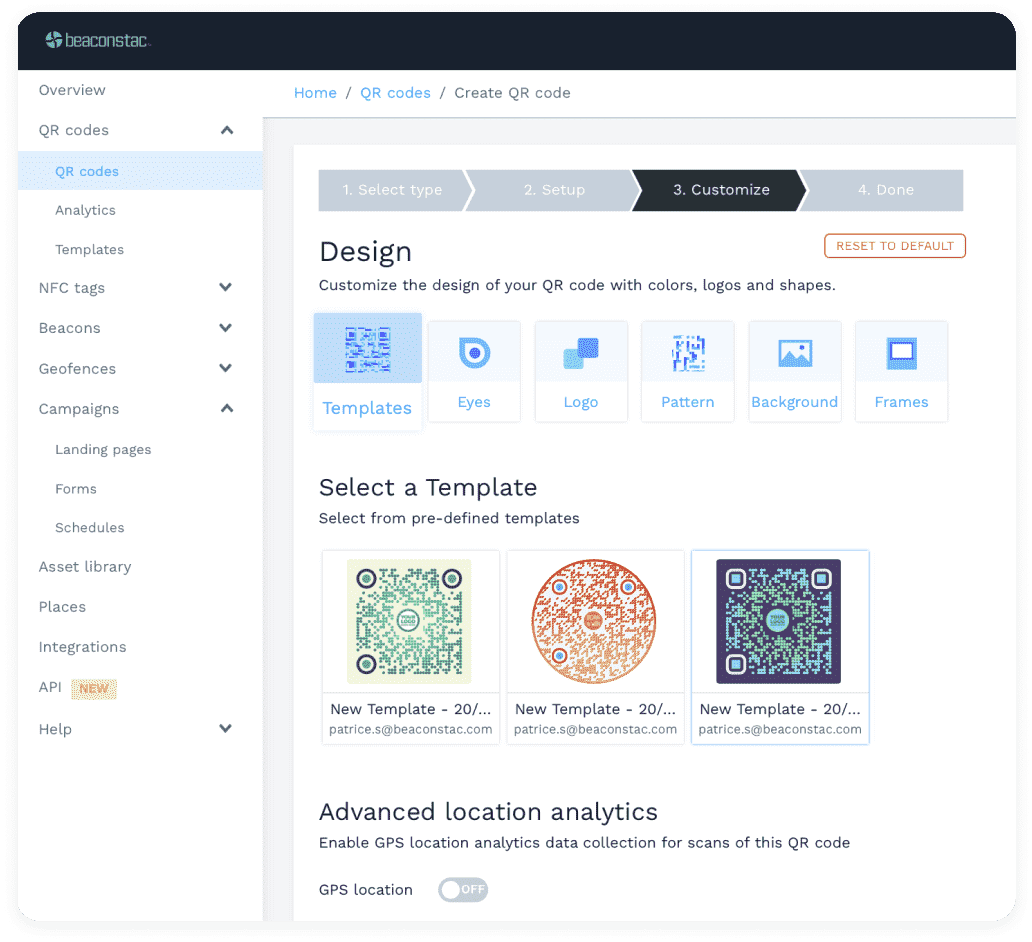Select the dark purple QR template thumbnail

pos(779,621)
